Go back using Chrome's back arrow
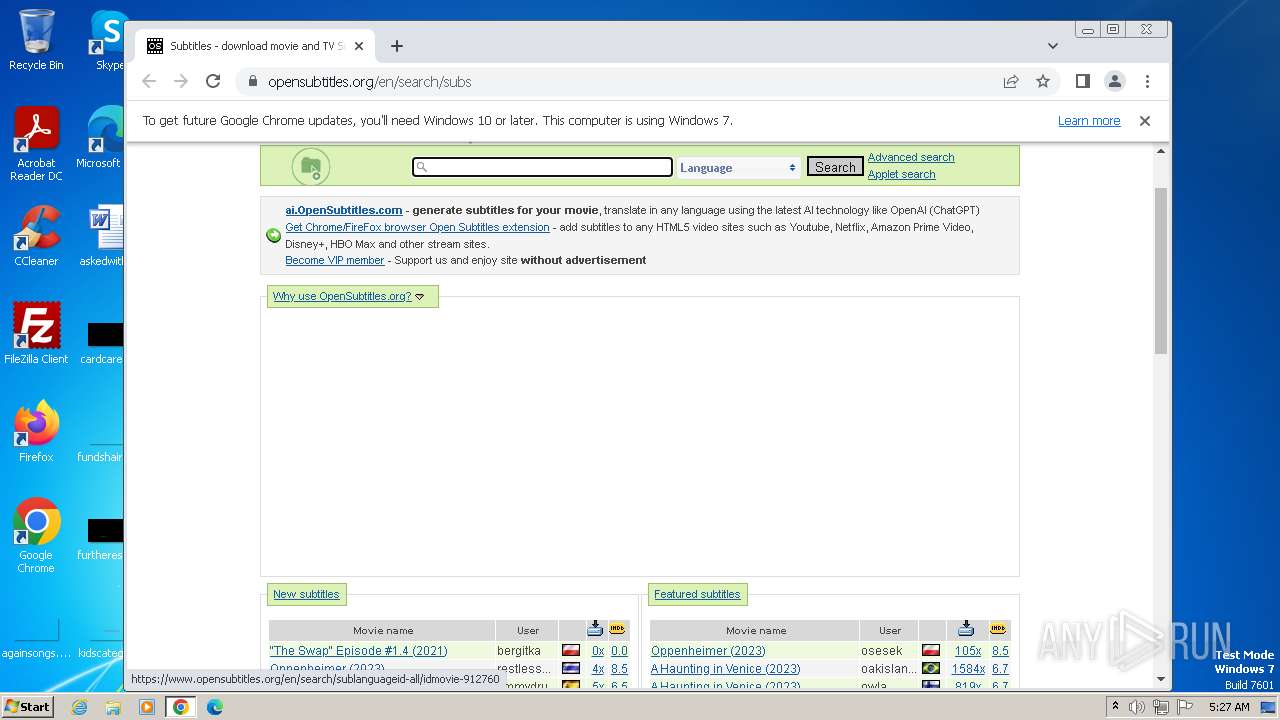 (149, 81)
